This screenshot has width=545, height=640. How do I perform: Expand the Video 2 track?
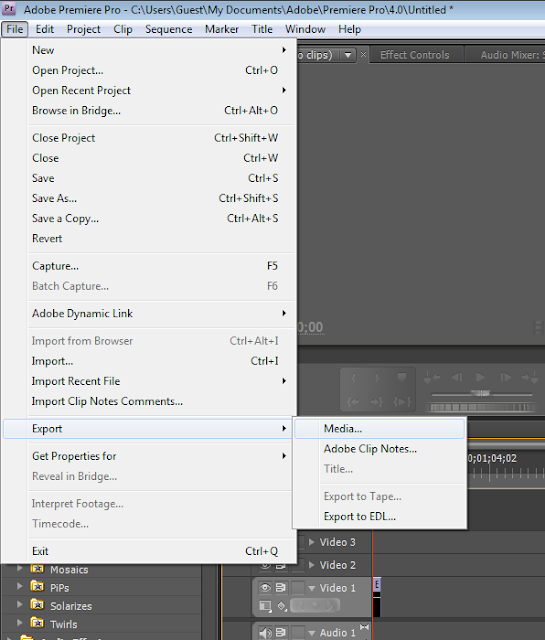pyautogui.click(x=311, y=565)
